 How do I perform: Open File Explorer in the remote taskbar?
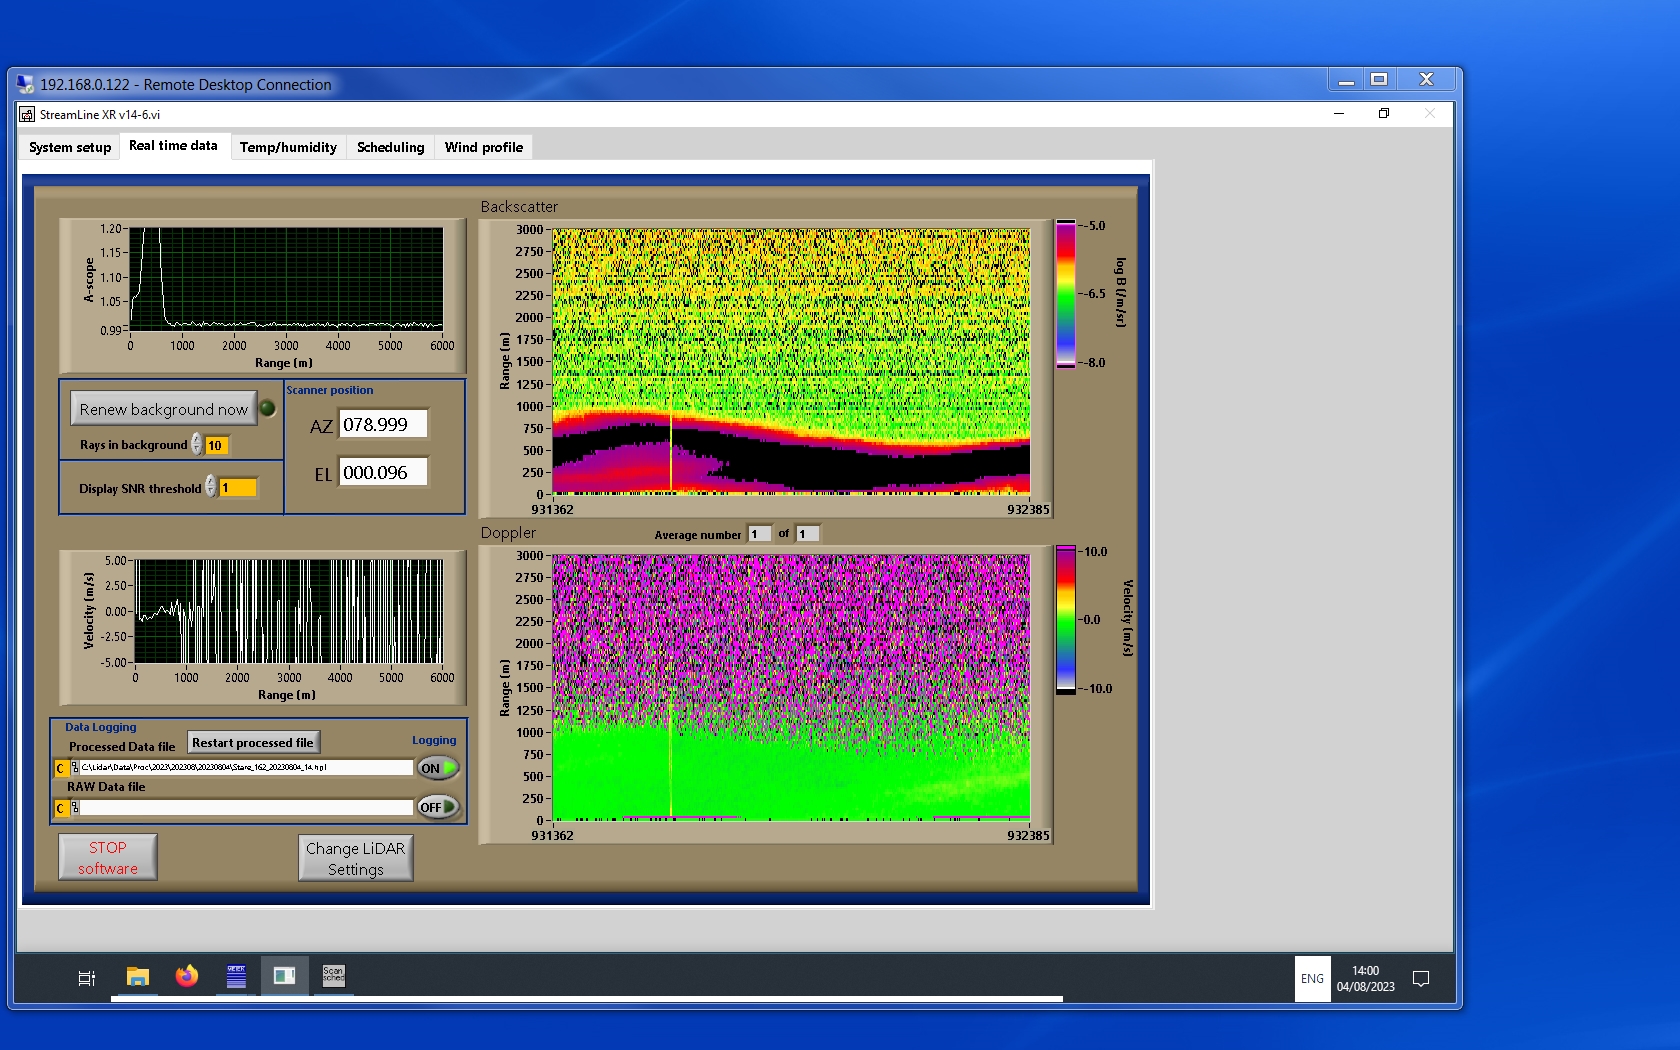[x=138, y=976]
